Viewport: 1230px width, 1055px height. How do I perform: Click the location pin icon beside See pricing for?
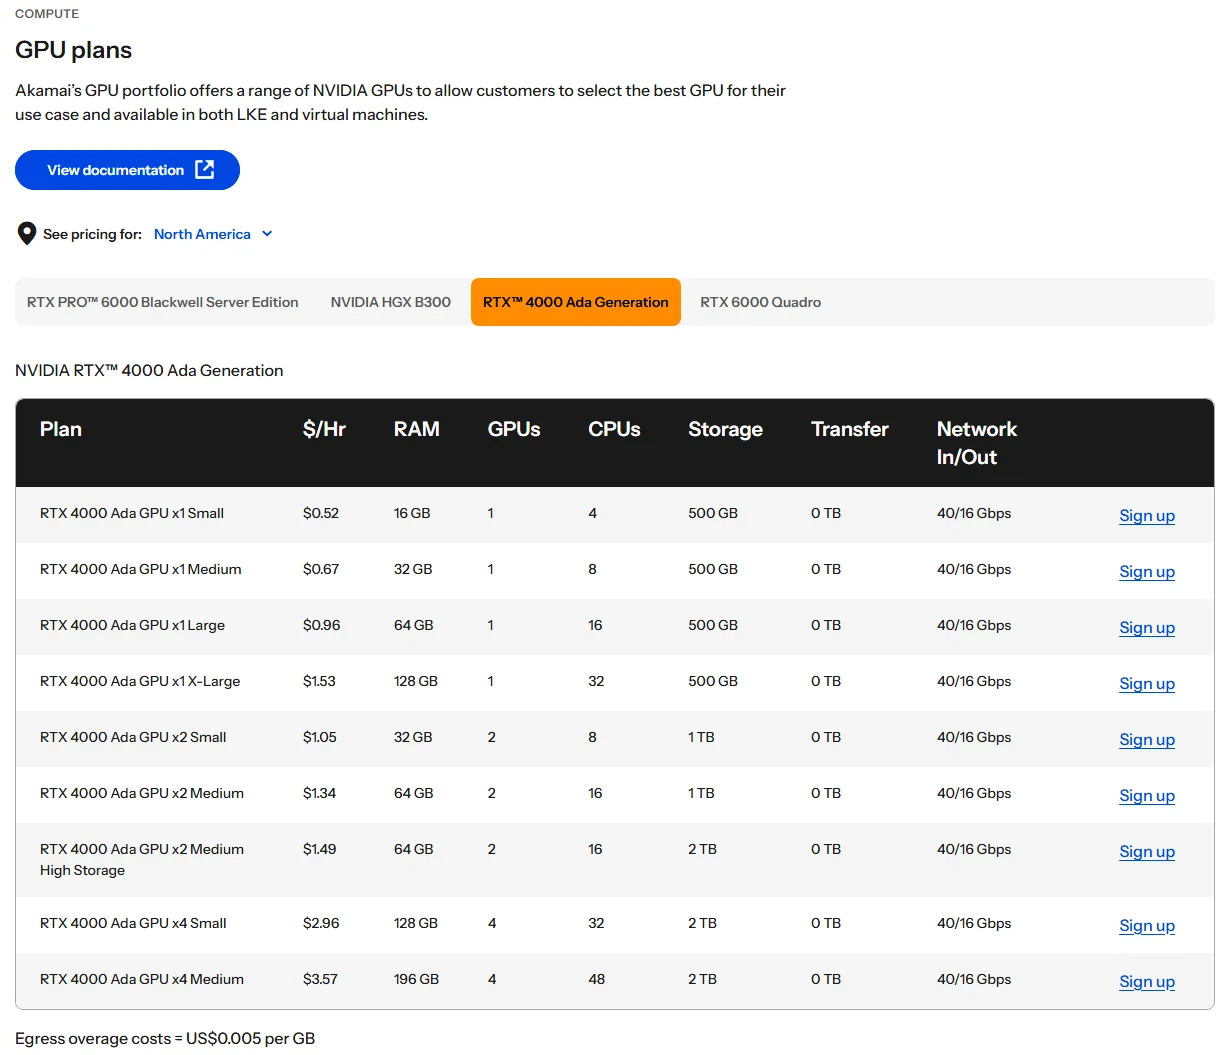27,234
